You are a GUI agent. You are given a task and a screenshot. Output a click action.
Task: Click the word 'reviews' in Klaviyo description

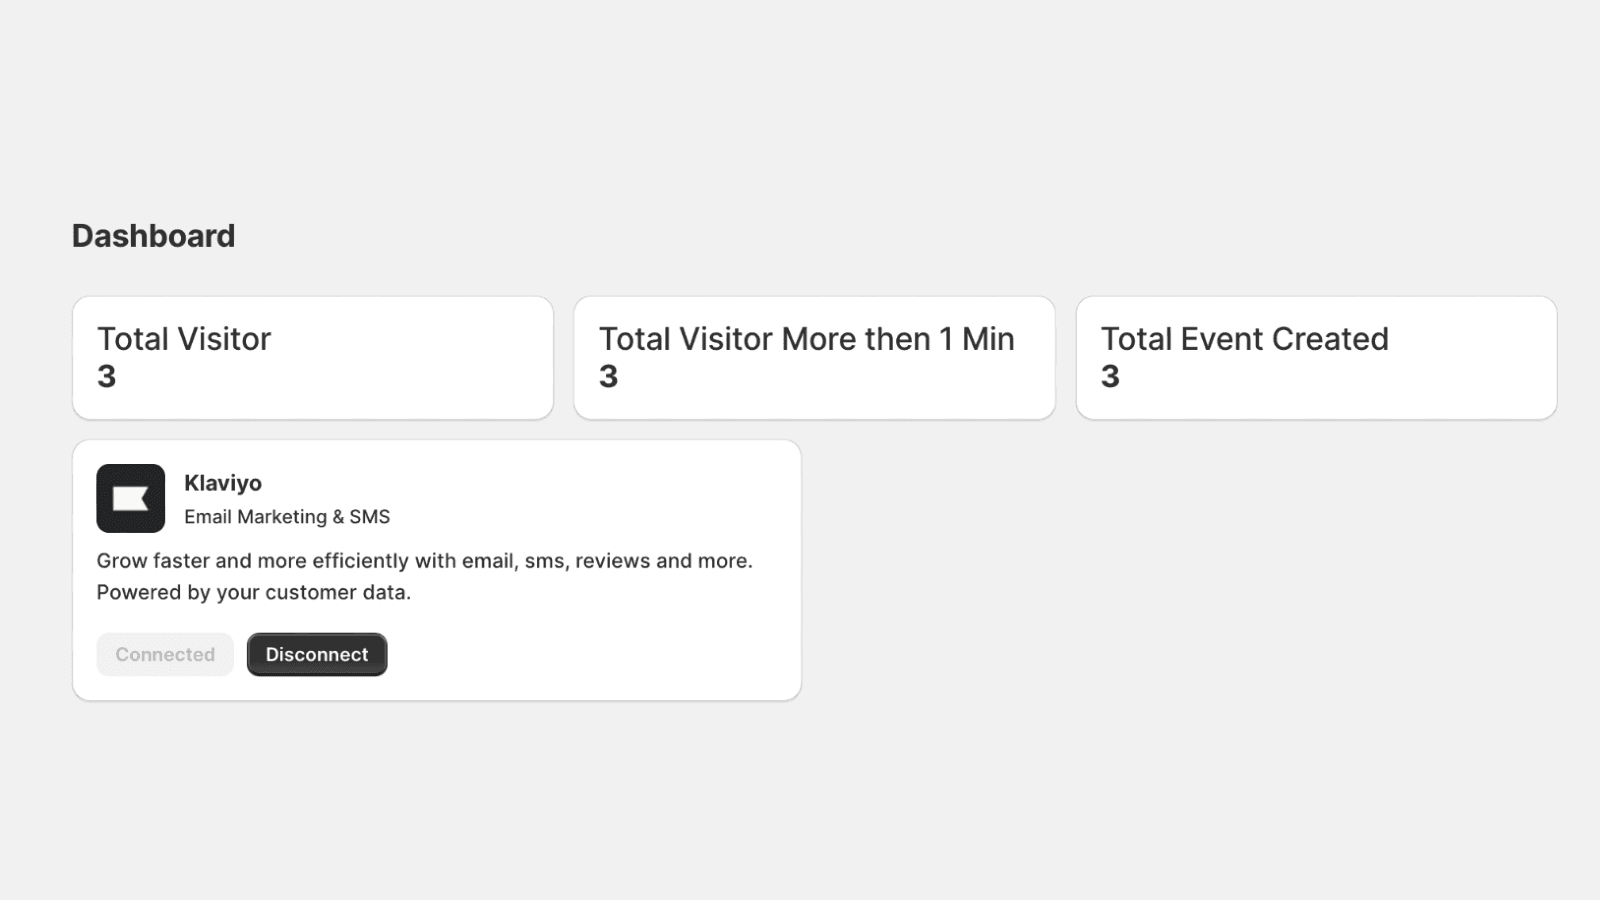tap(612, 561)
